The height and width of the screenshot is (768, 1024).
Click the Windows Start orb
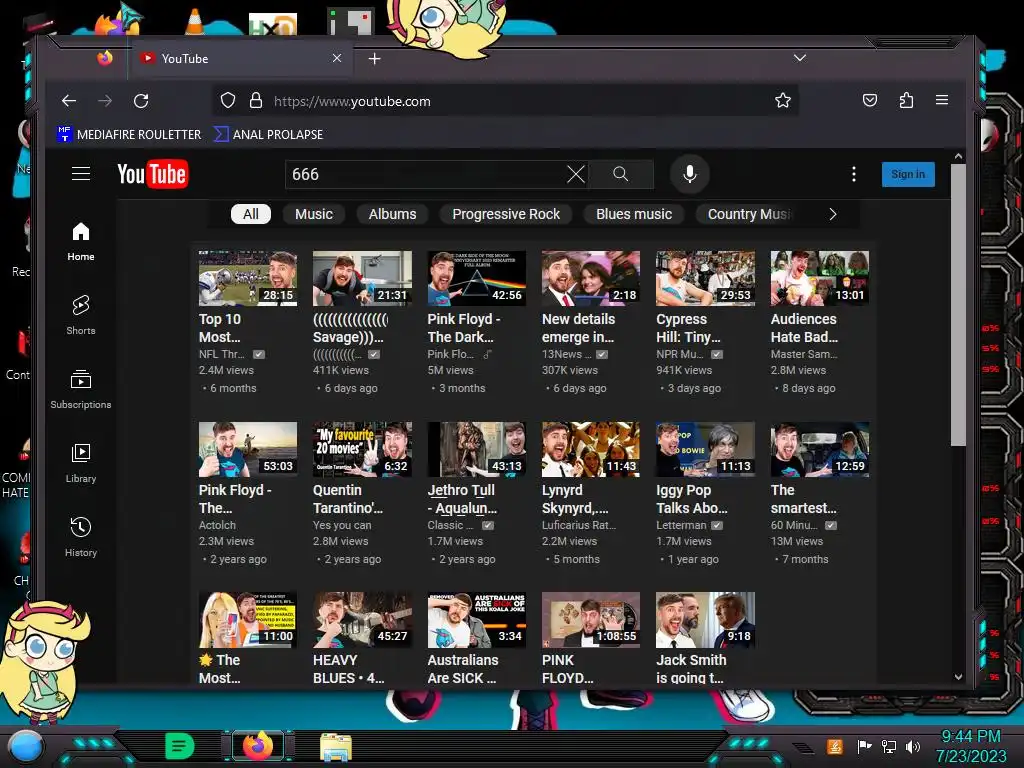coord(25,747)
